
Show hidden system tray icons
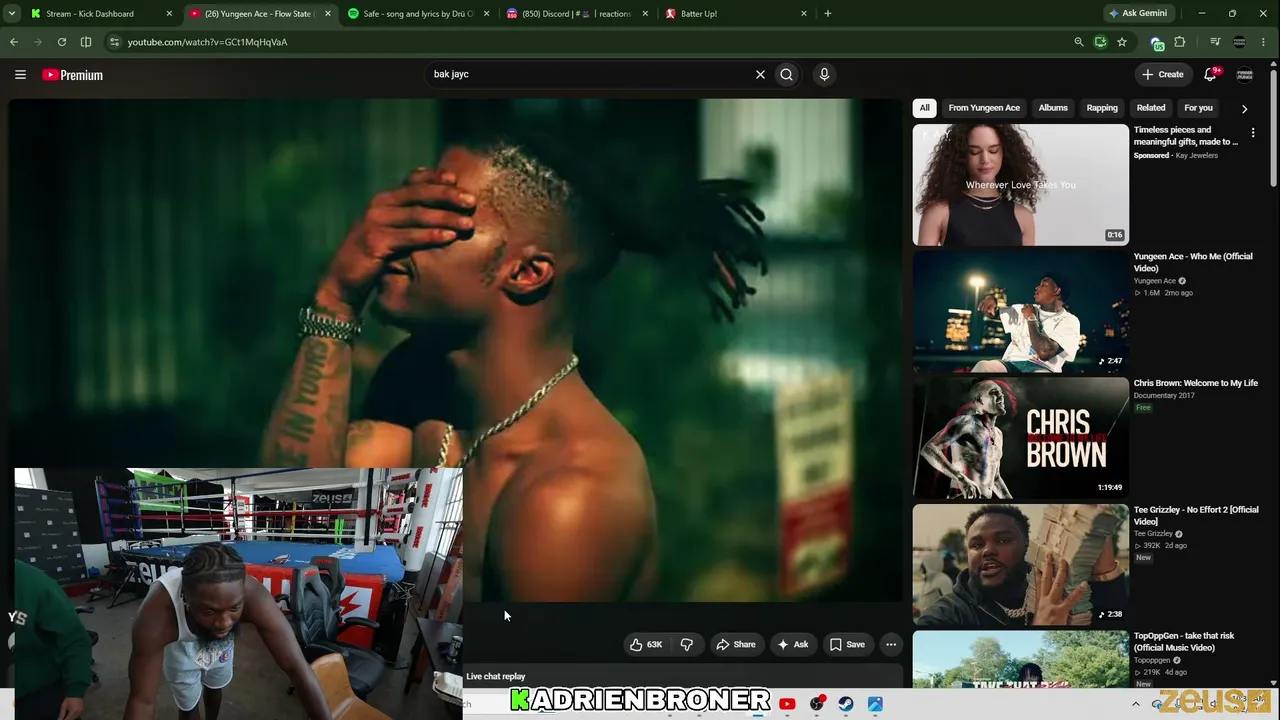coord(1135,704)
